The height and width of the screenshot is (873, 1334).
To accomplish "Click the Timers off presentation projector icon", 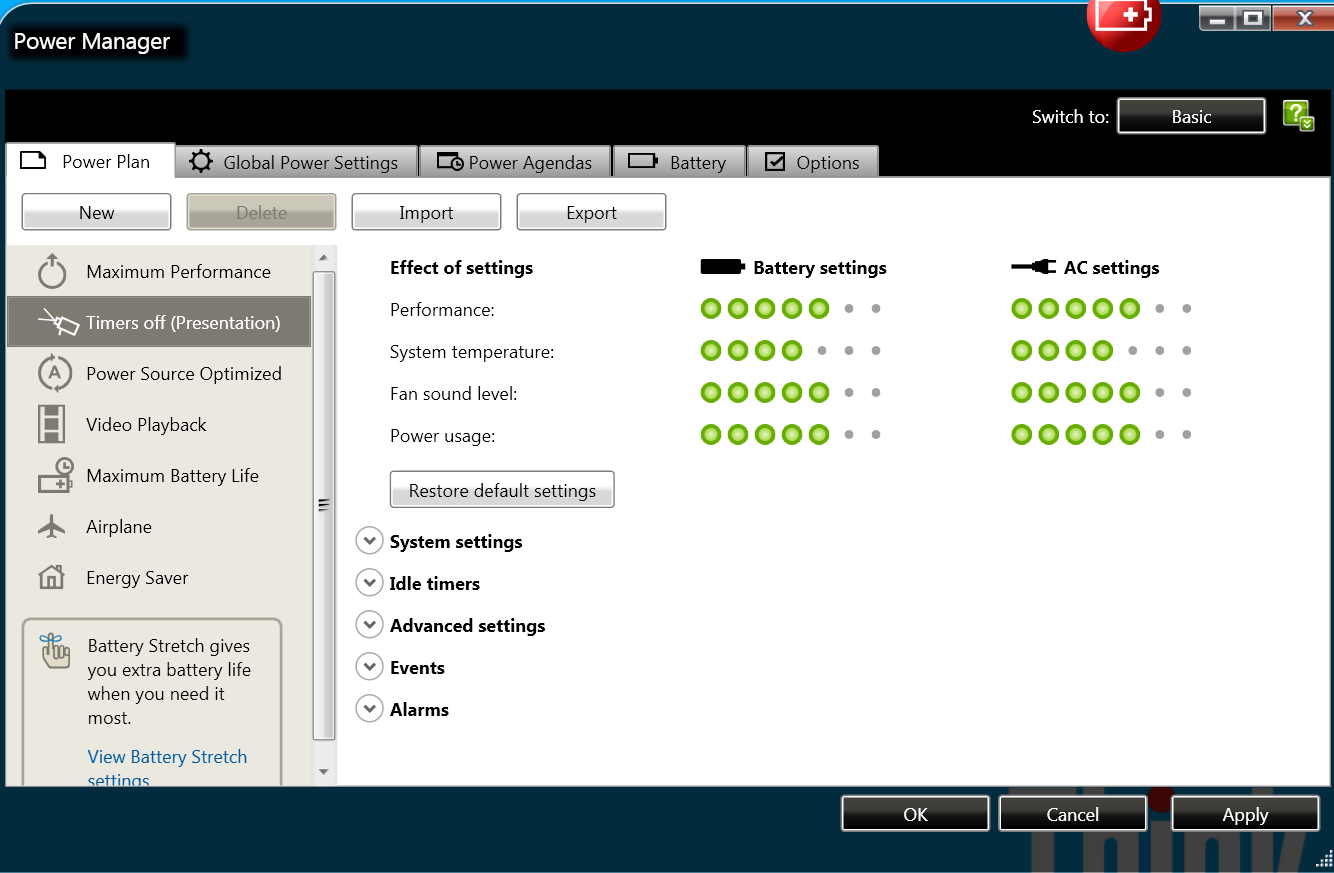I will point(57,322).
